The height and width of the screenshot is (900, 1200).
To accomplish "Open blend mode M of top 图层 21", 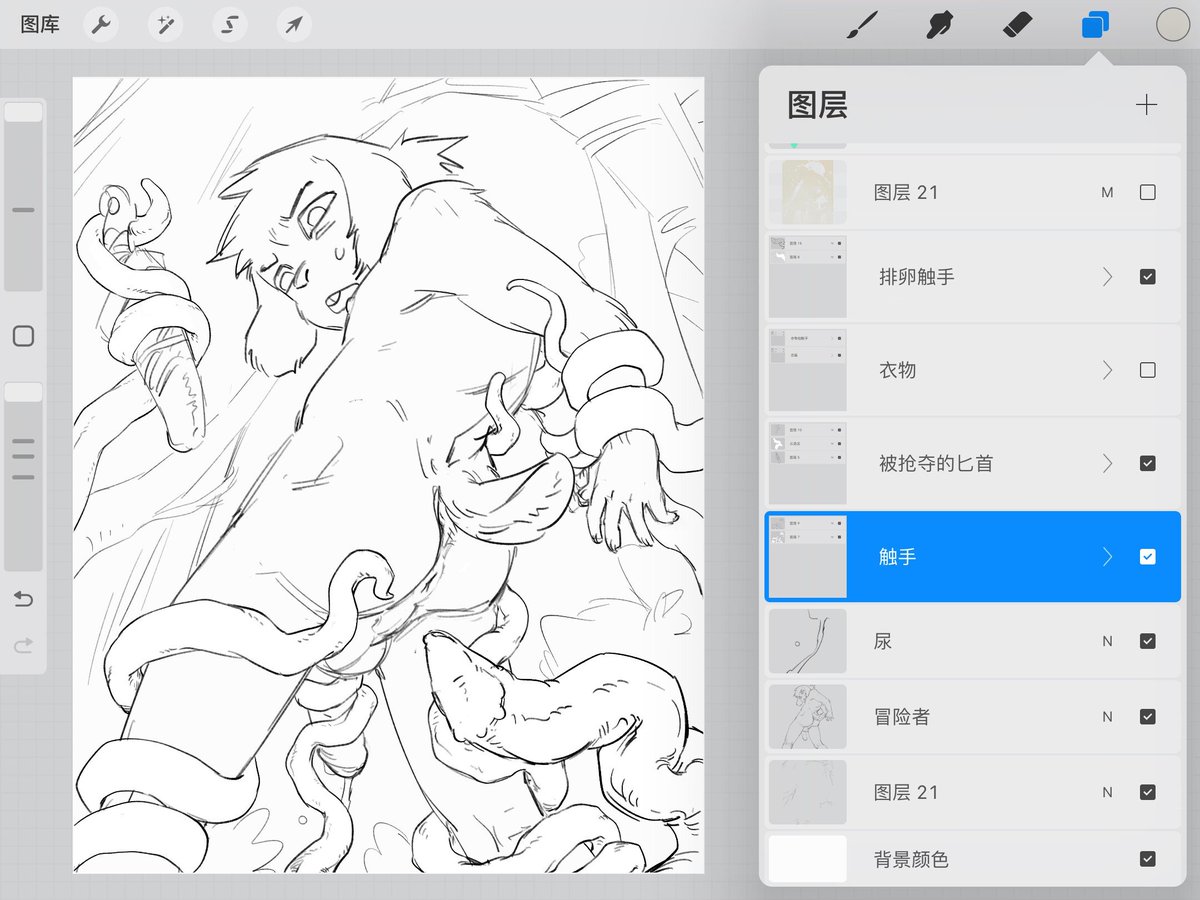I will tap(1107, 192).
